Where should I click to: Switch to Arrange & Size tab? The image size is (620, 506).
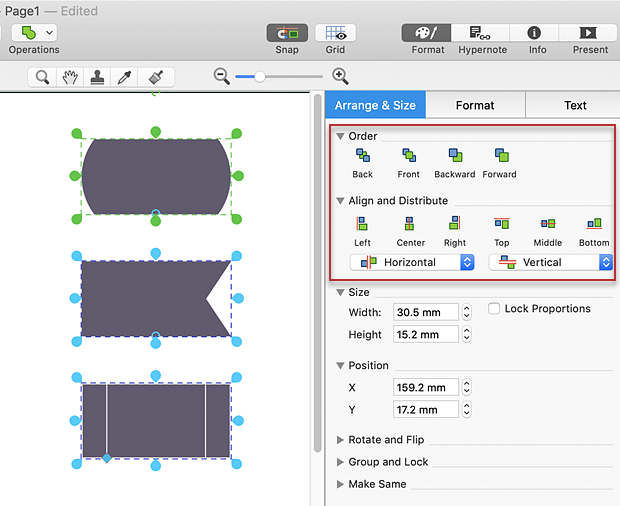point(375,105)
